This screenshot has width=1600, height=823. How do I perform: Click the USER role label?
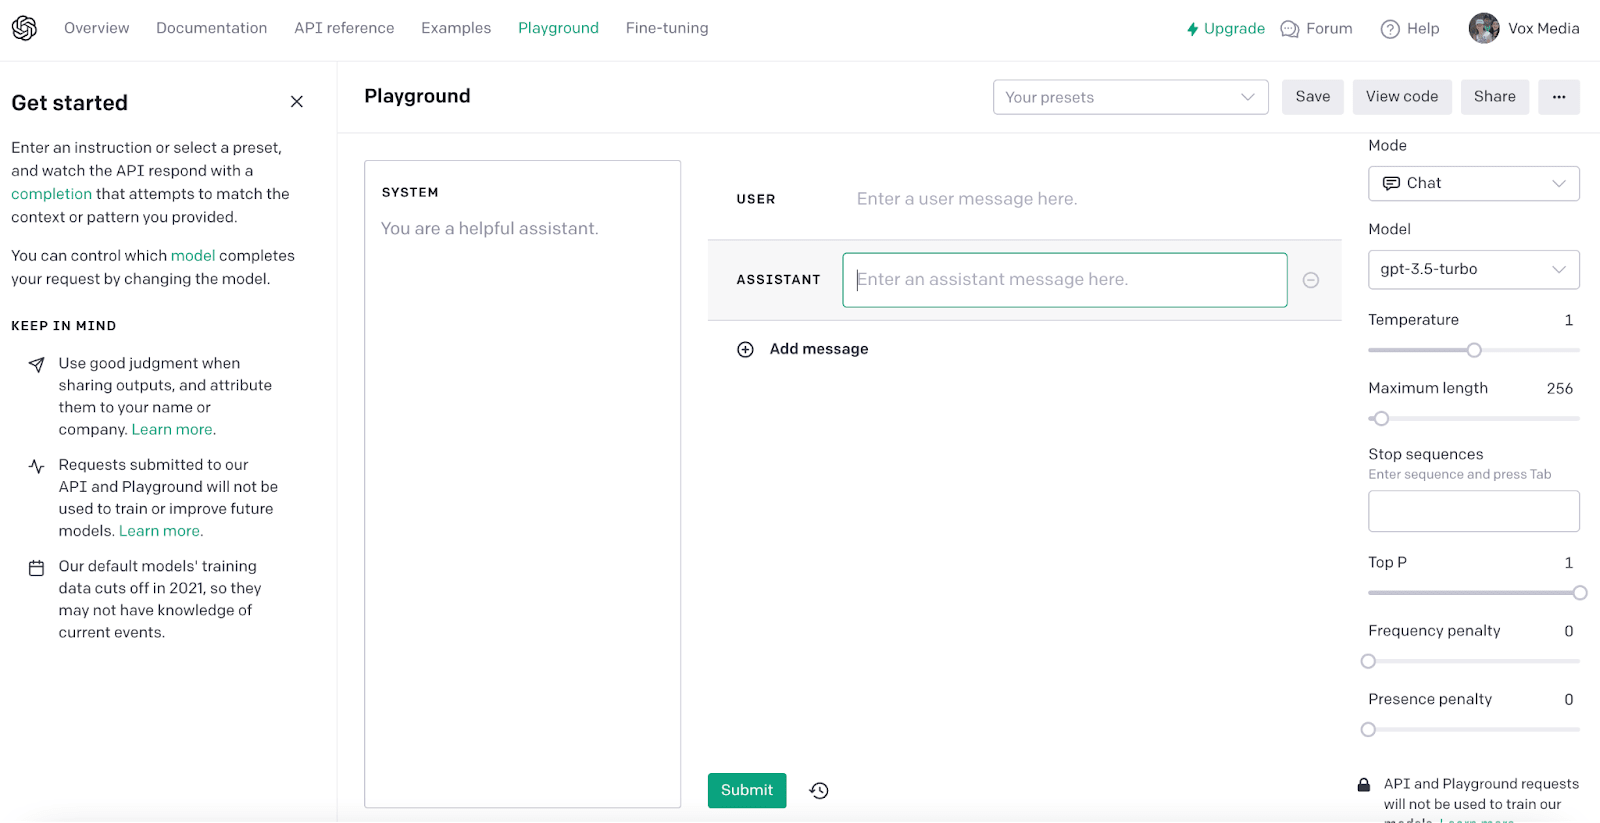click(x=756, y=199)
